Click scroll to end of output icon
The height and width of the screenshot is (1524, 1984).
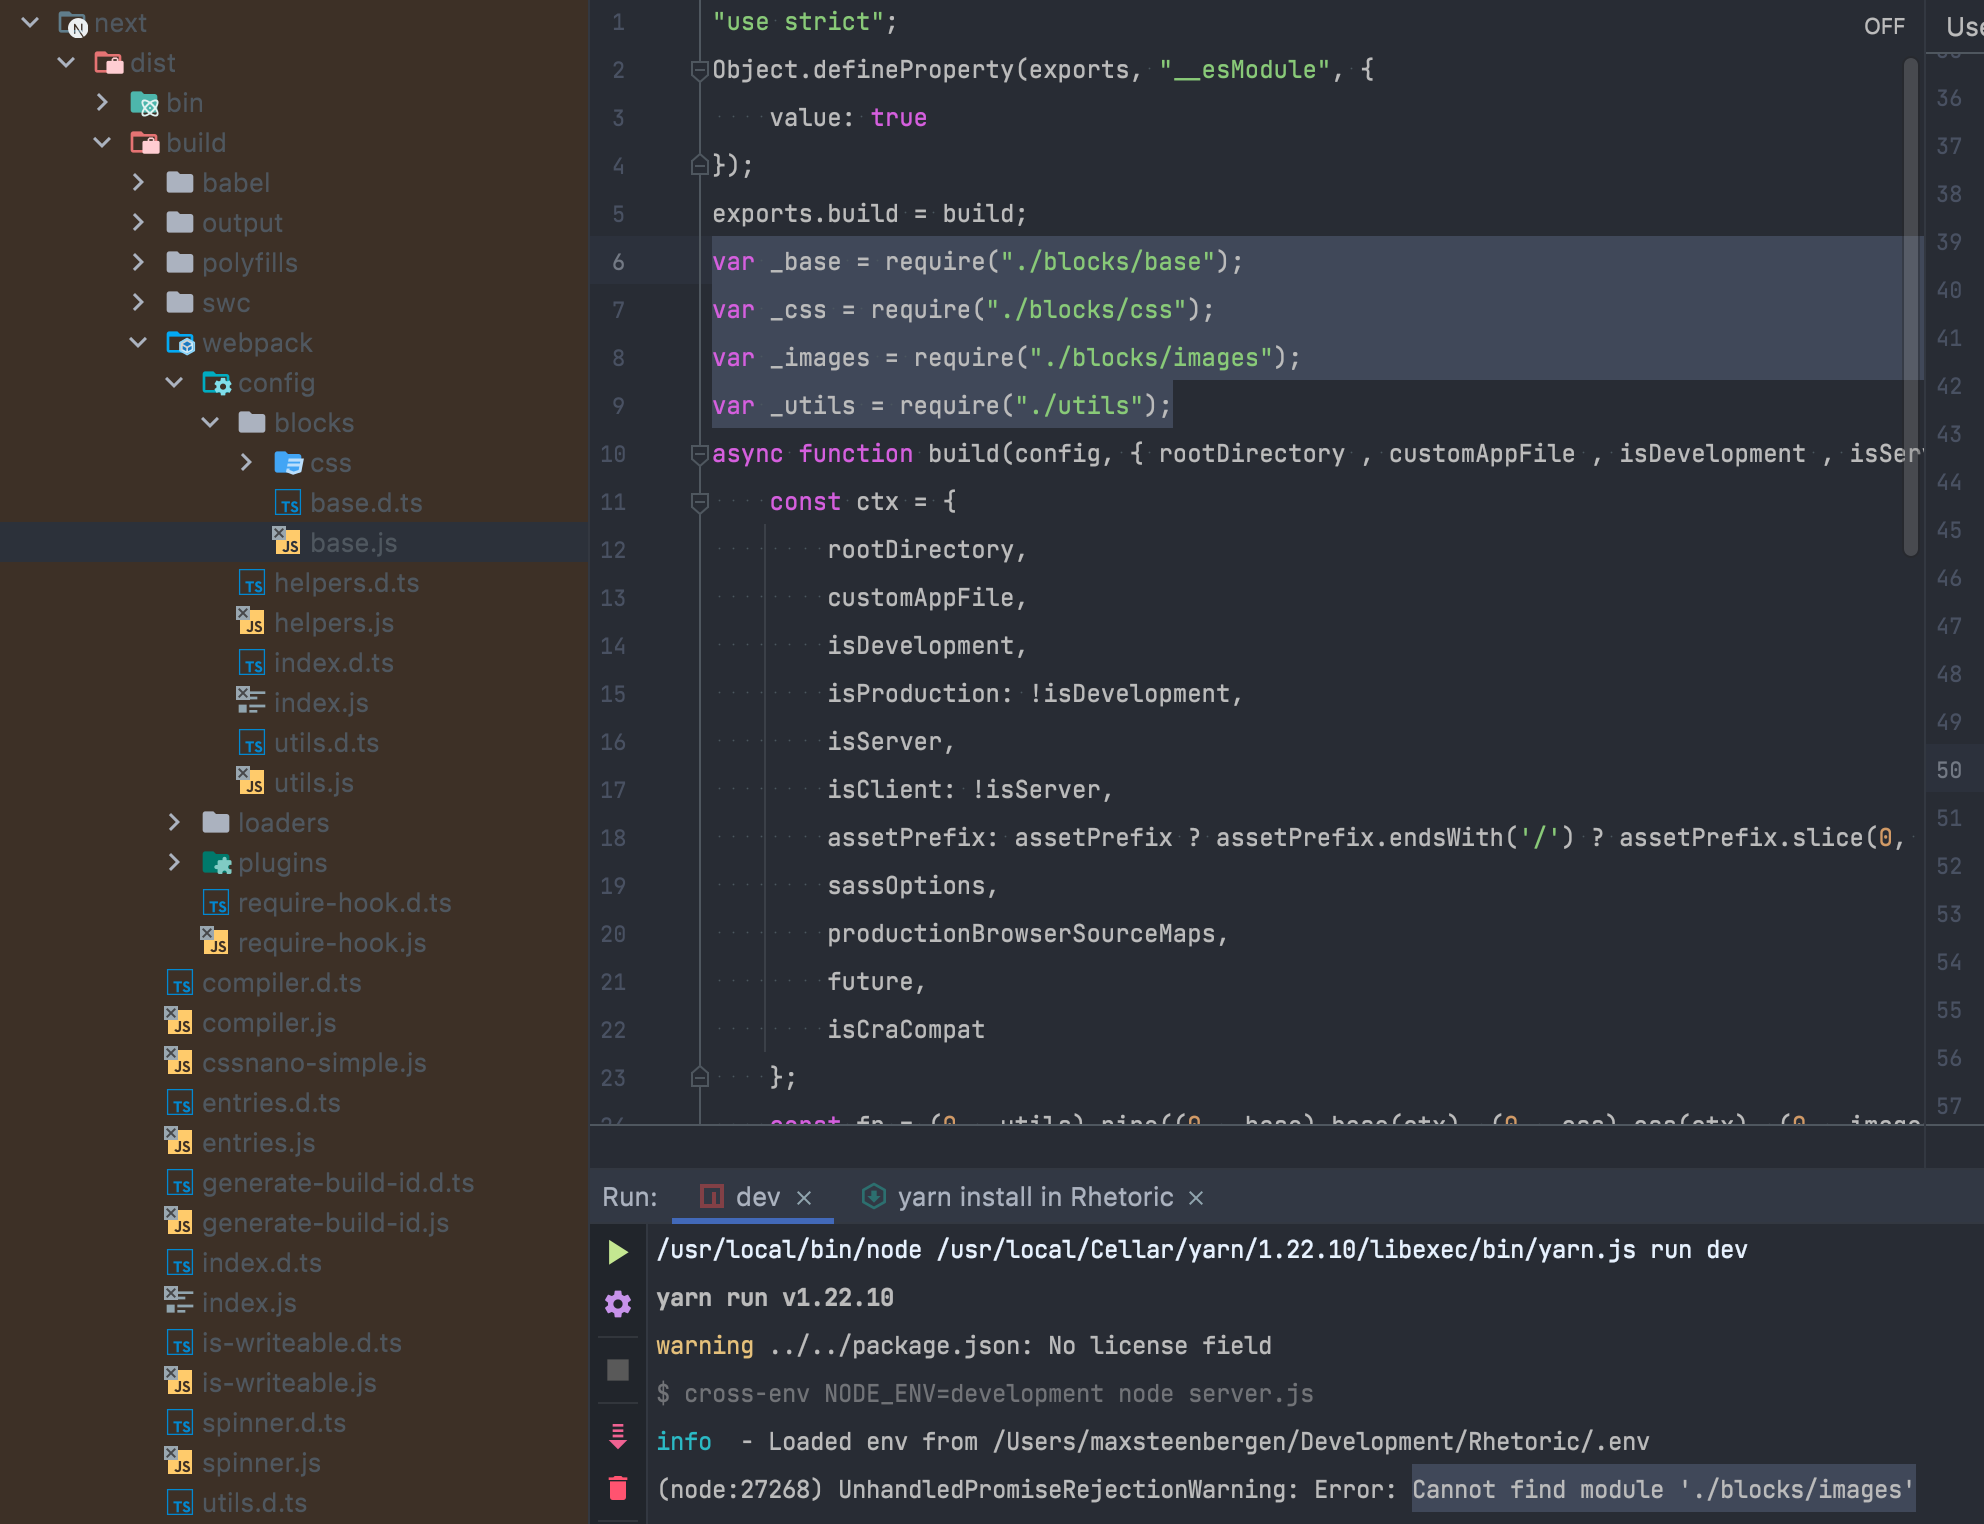[618, 1438]
